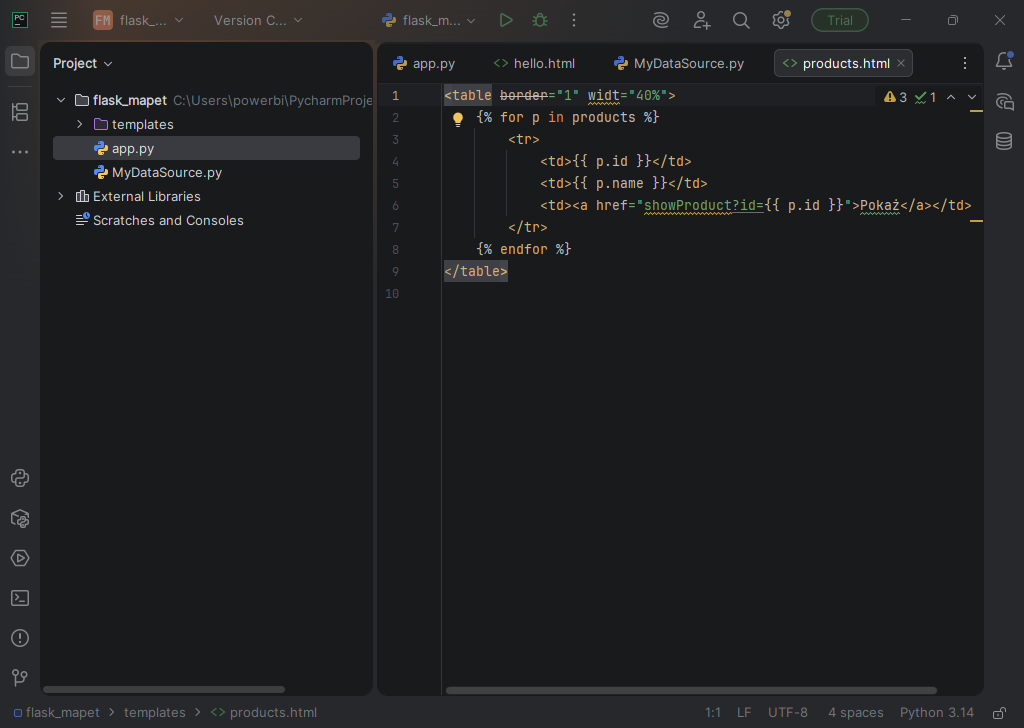Change Python 3.14 interpreter

click(936, 712)
